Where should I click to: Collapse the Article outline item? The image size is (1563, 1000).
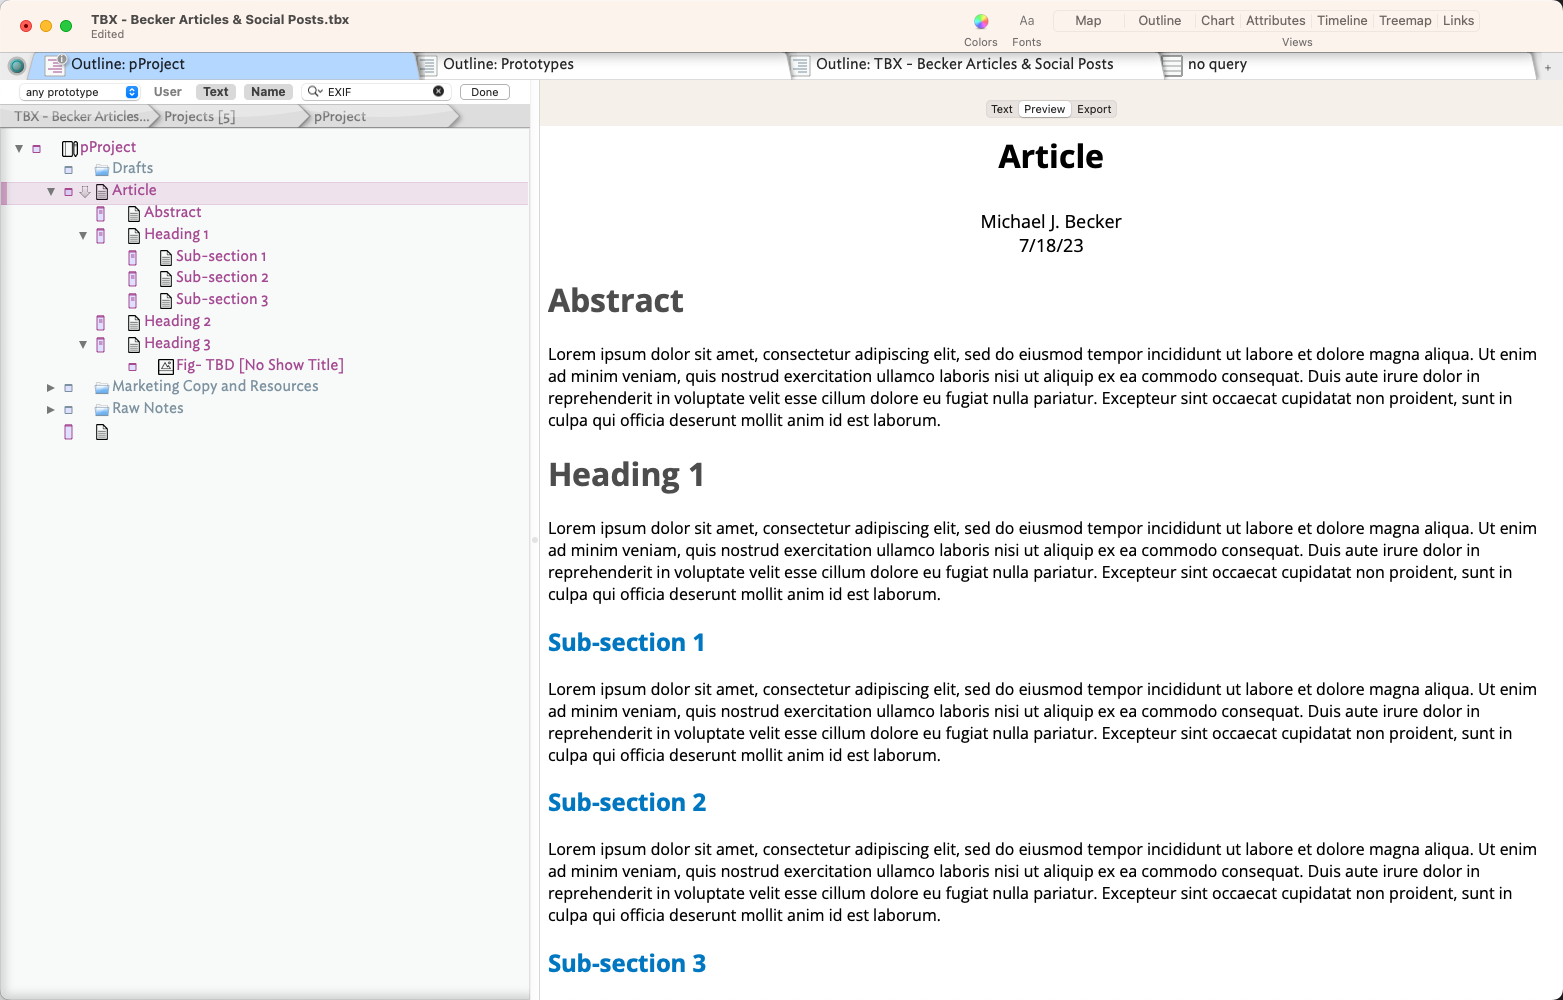point(51,191)
